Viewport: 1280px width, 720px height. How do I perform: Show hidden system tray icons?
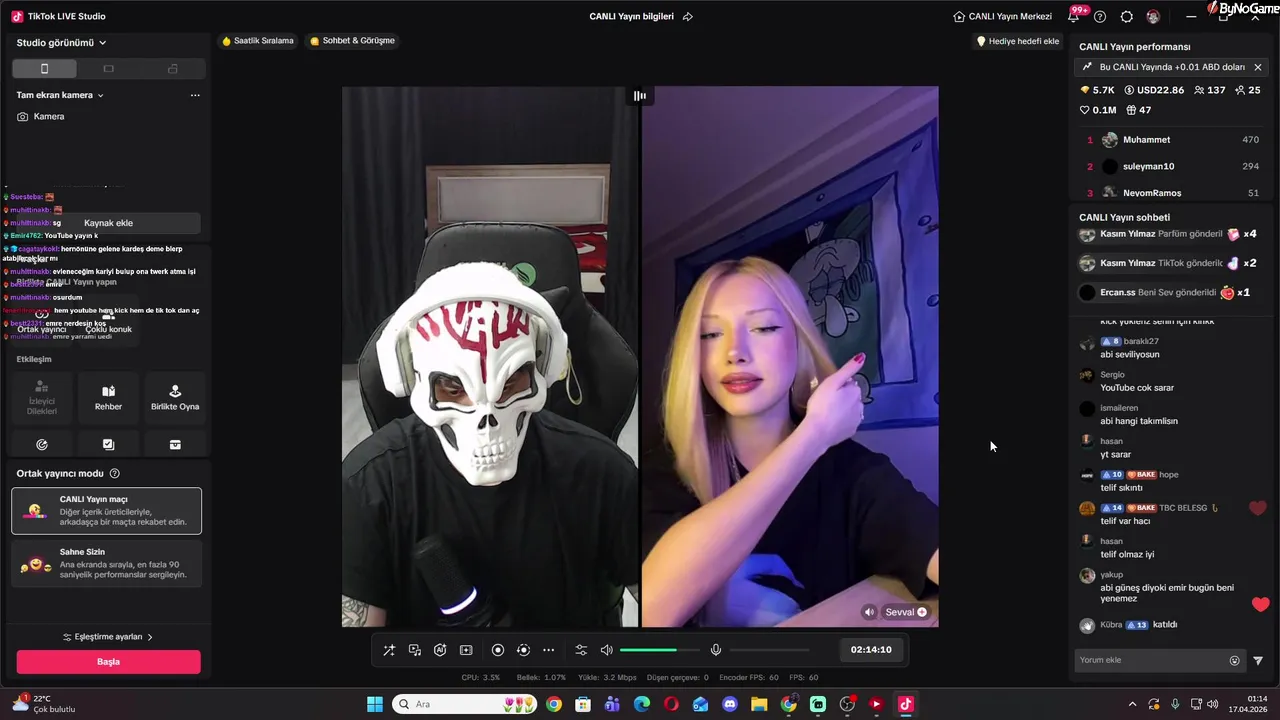coord(1133,704)
